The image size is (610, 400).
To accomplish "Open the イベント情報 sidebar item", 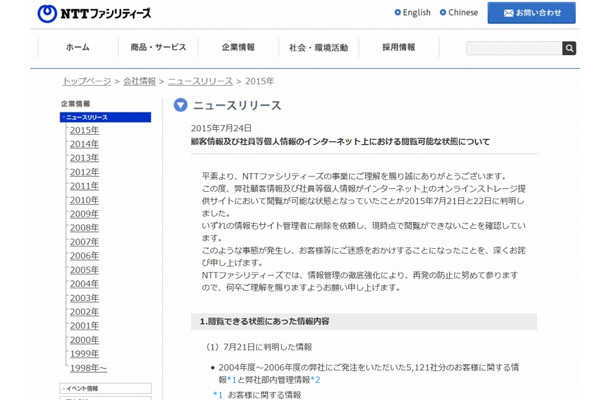I will pos(105,388).
